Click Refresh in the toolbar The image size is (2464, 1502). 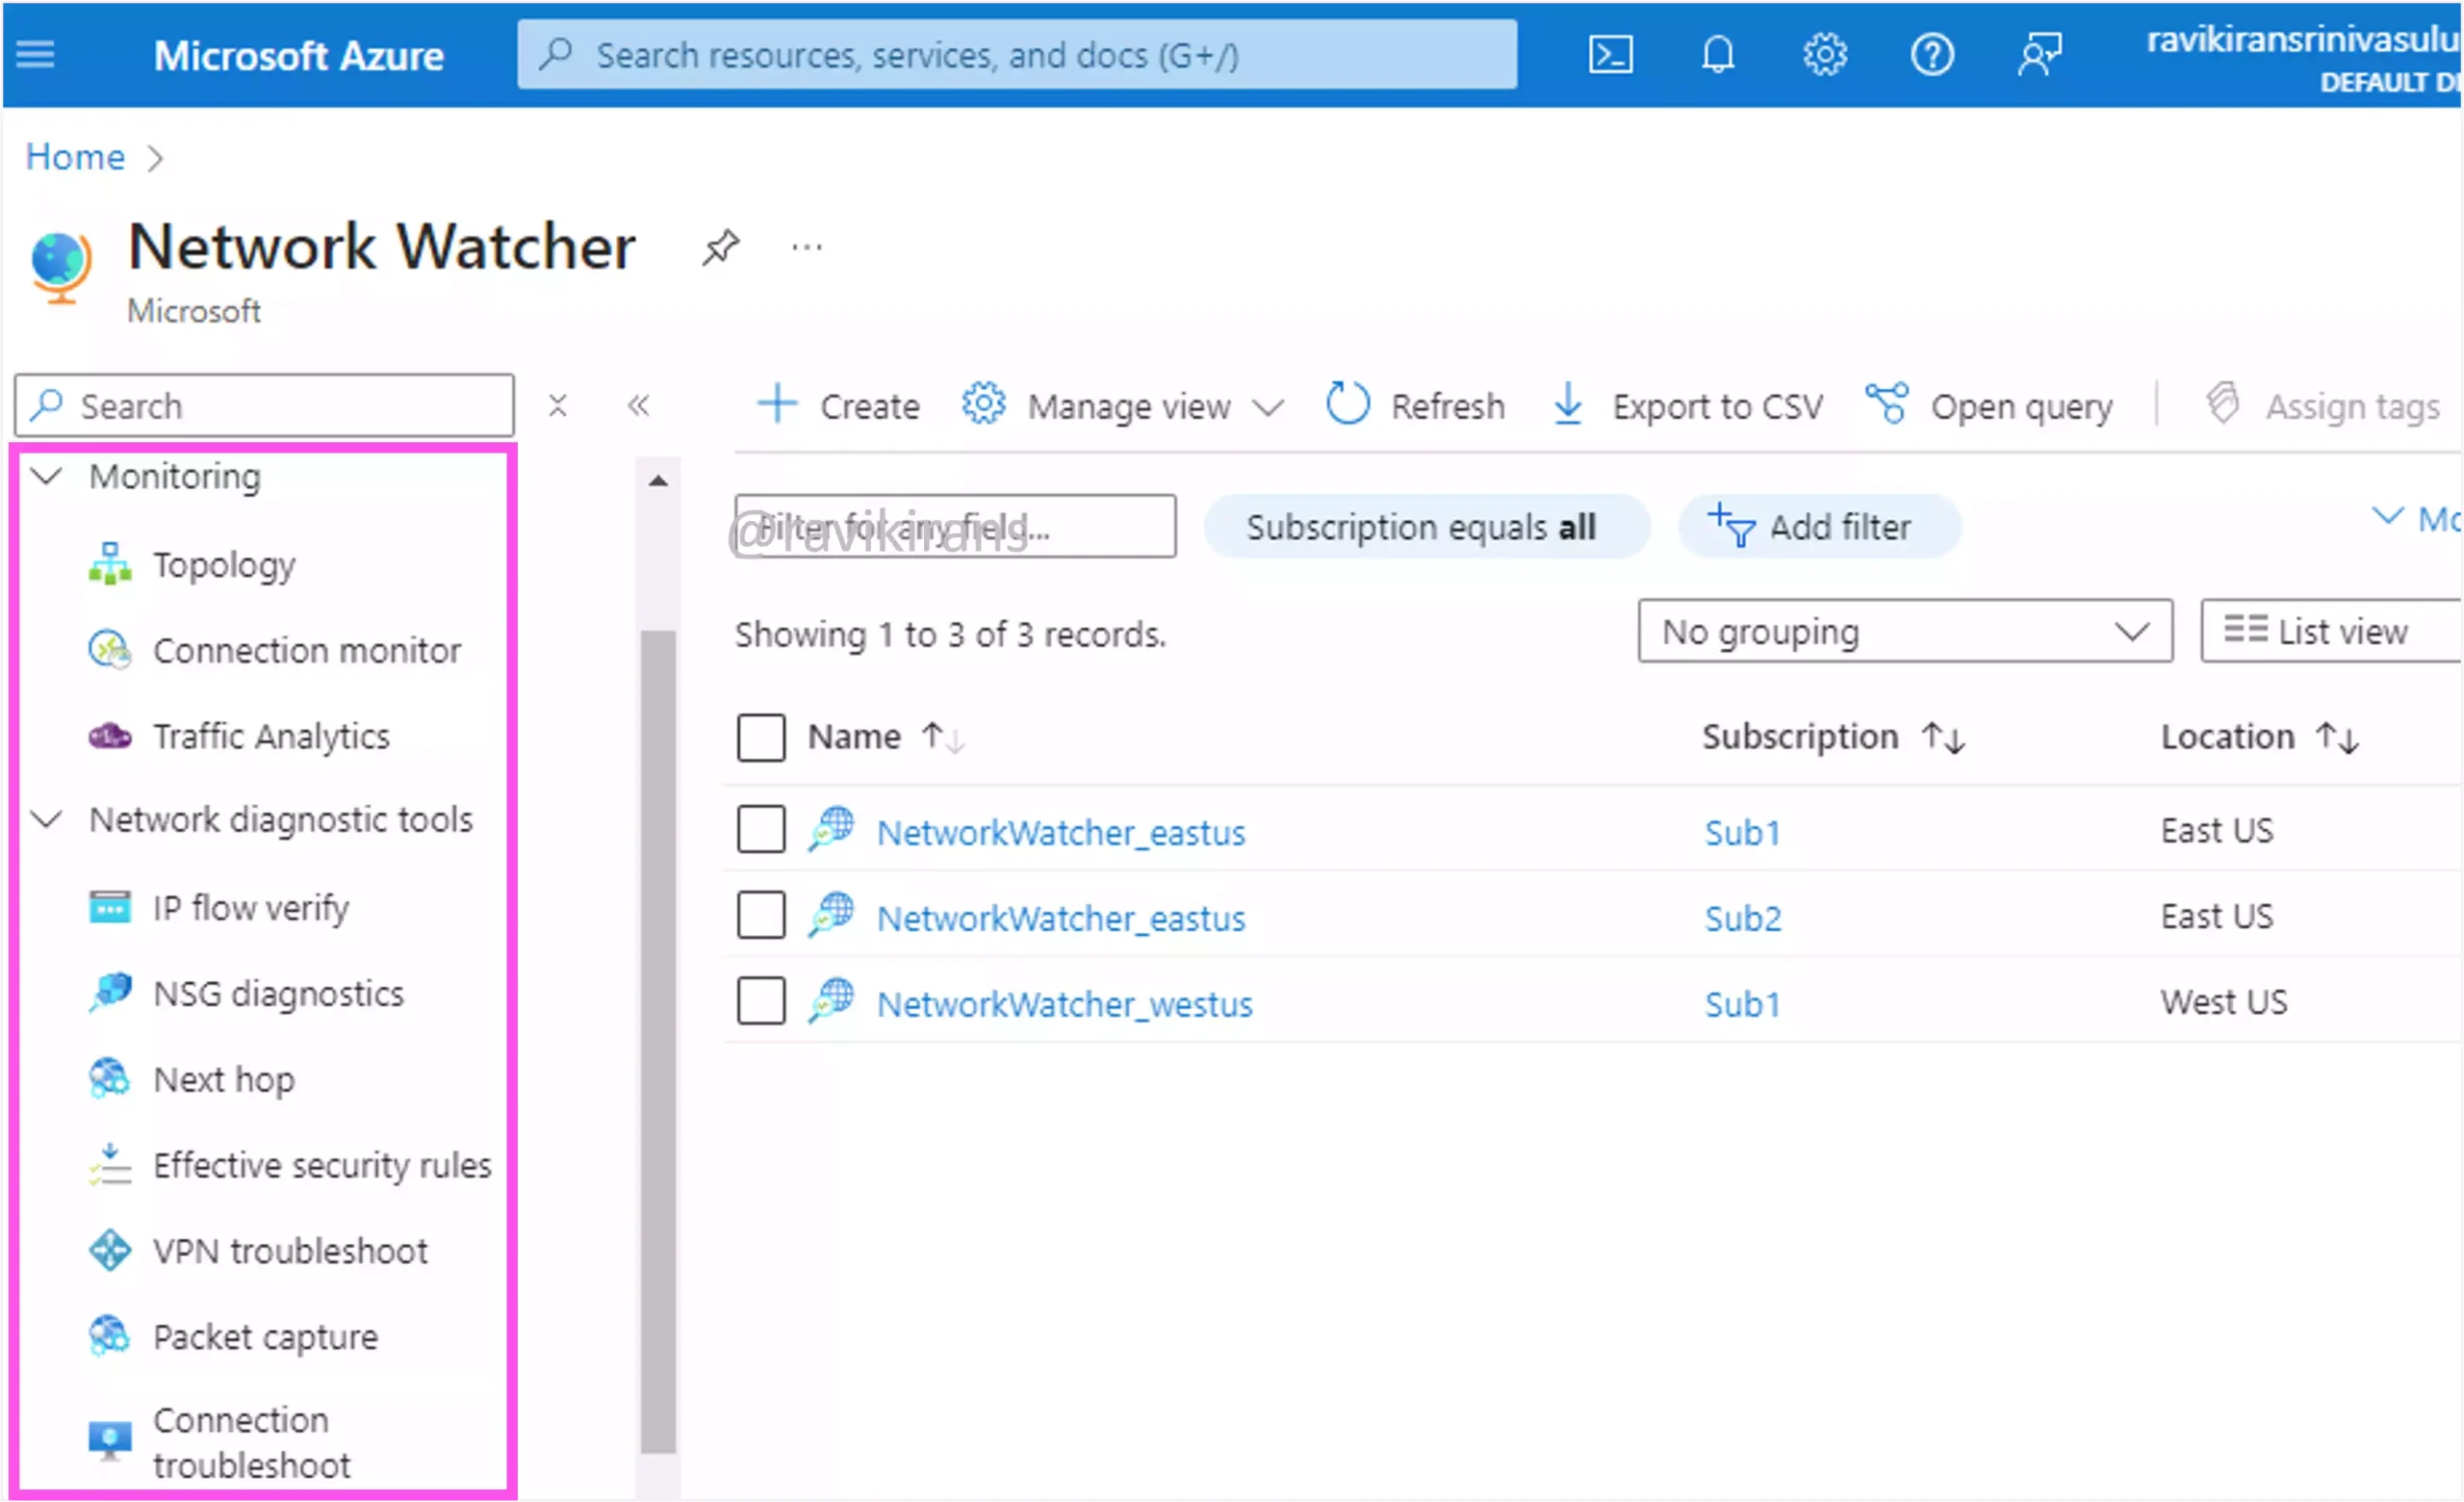(1415, 406)
